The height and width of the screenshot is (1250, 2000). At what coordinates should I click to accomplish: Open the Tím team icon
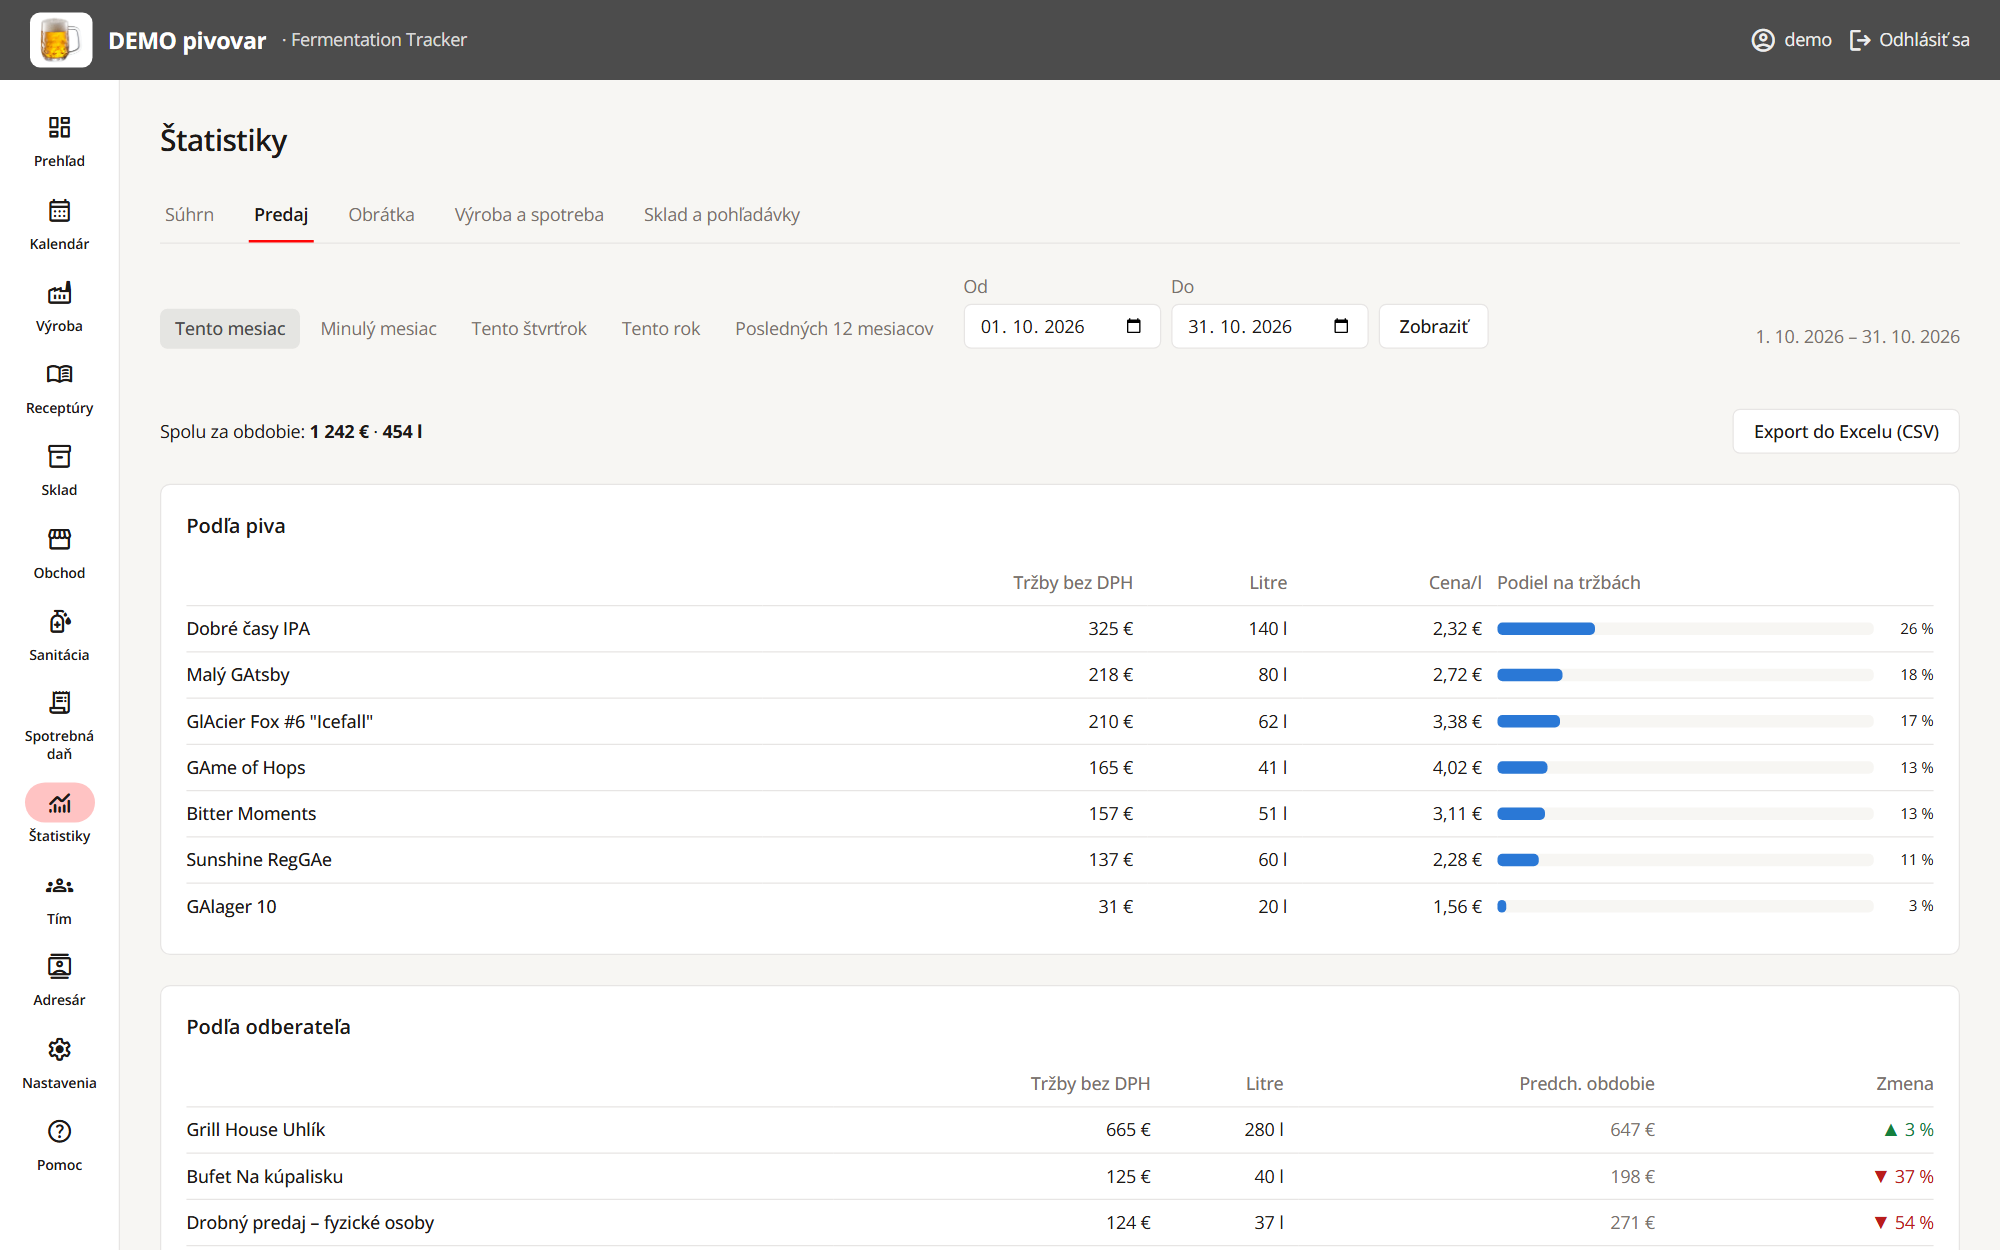(59, 886)
